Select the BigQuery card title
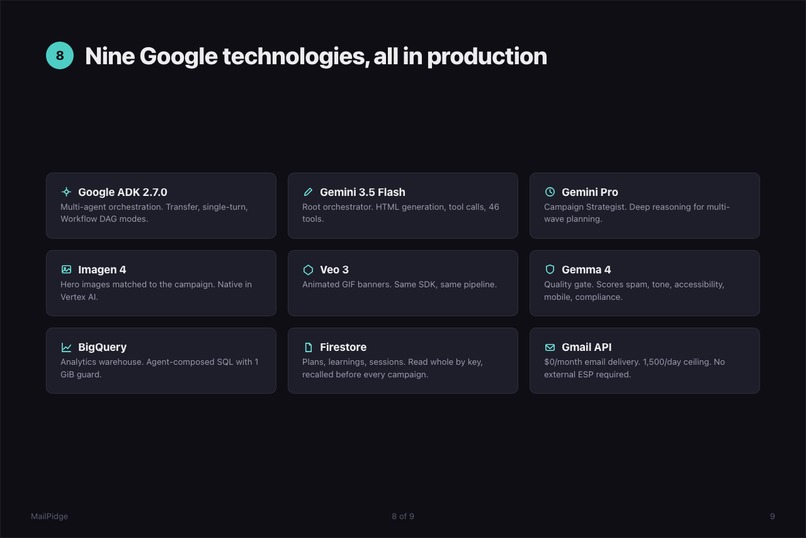This screenshot has width=806, height=538. [102, 347]
